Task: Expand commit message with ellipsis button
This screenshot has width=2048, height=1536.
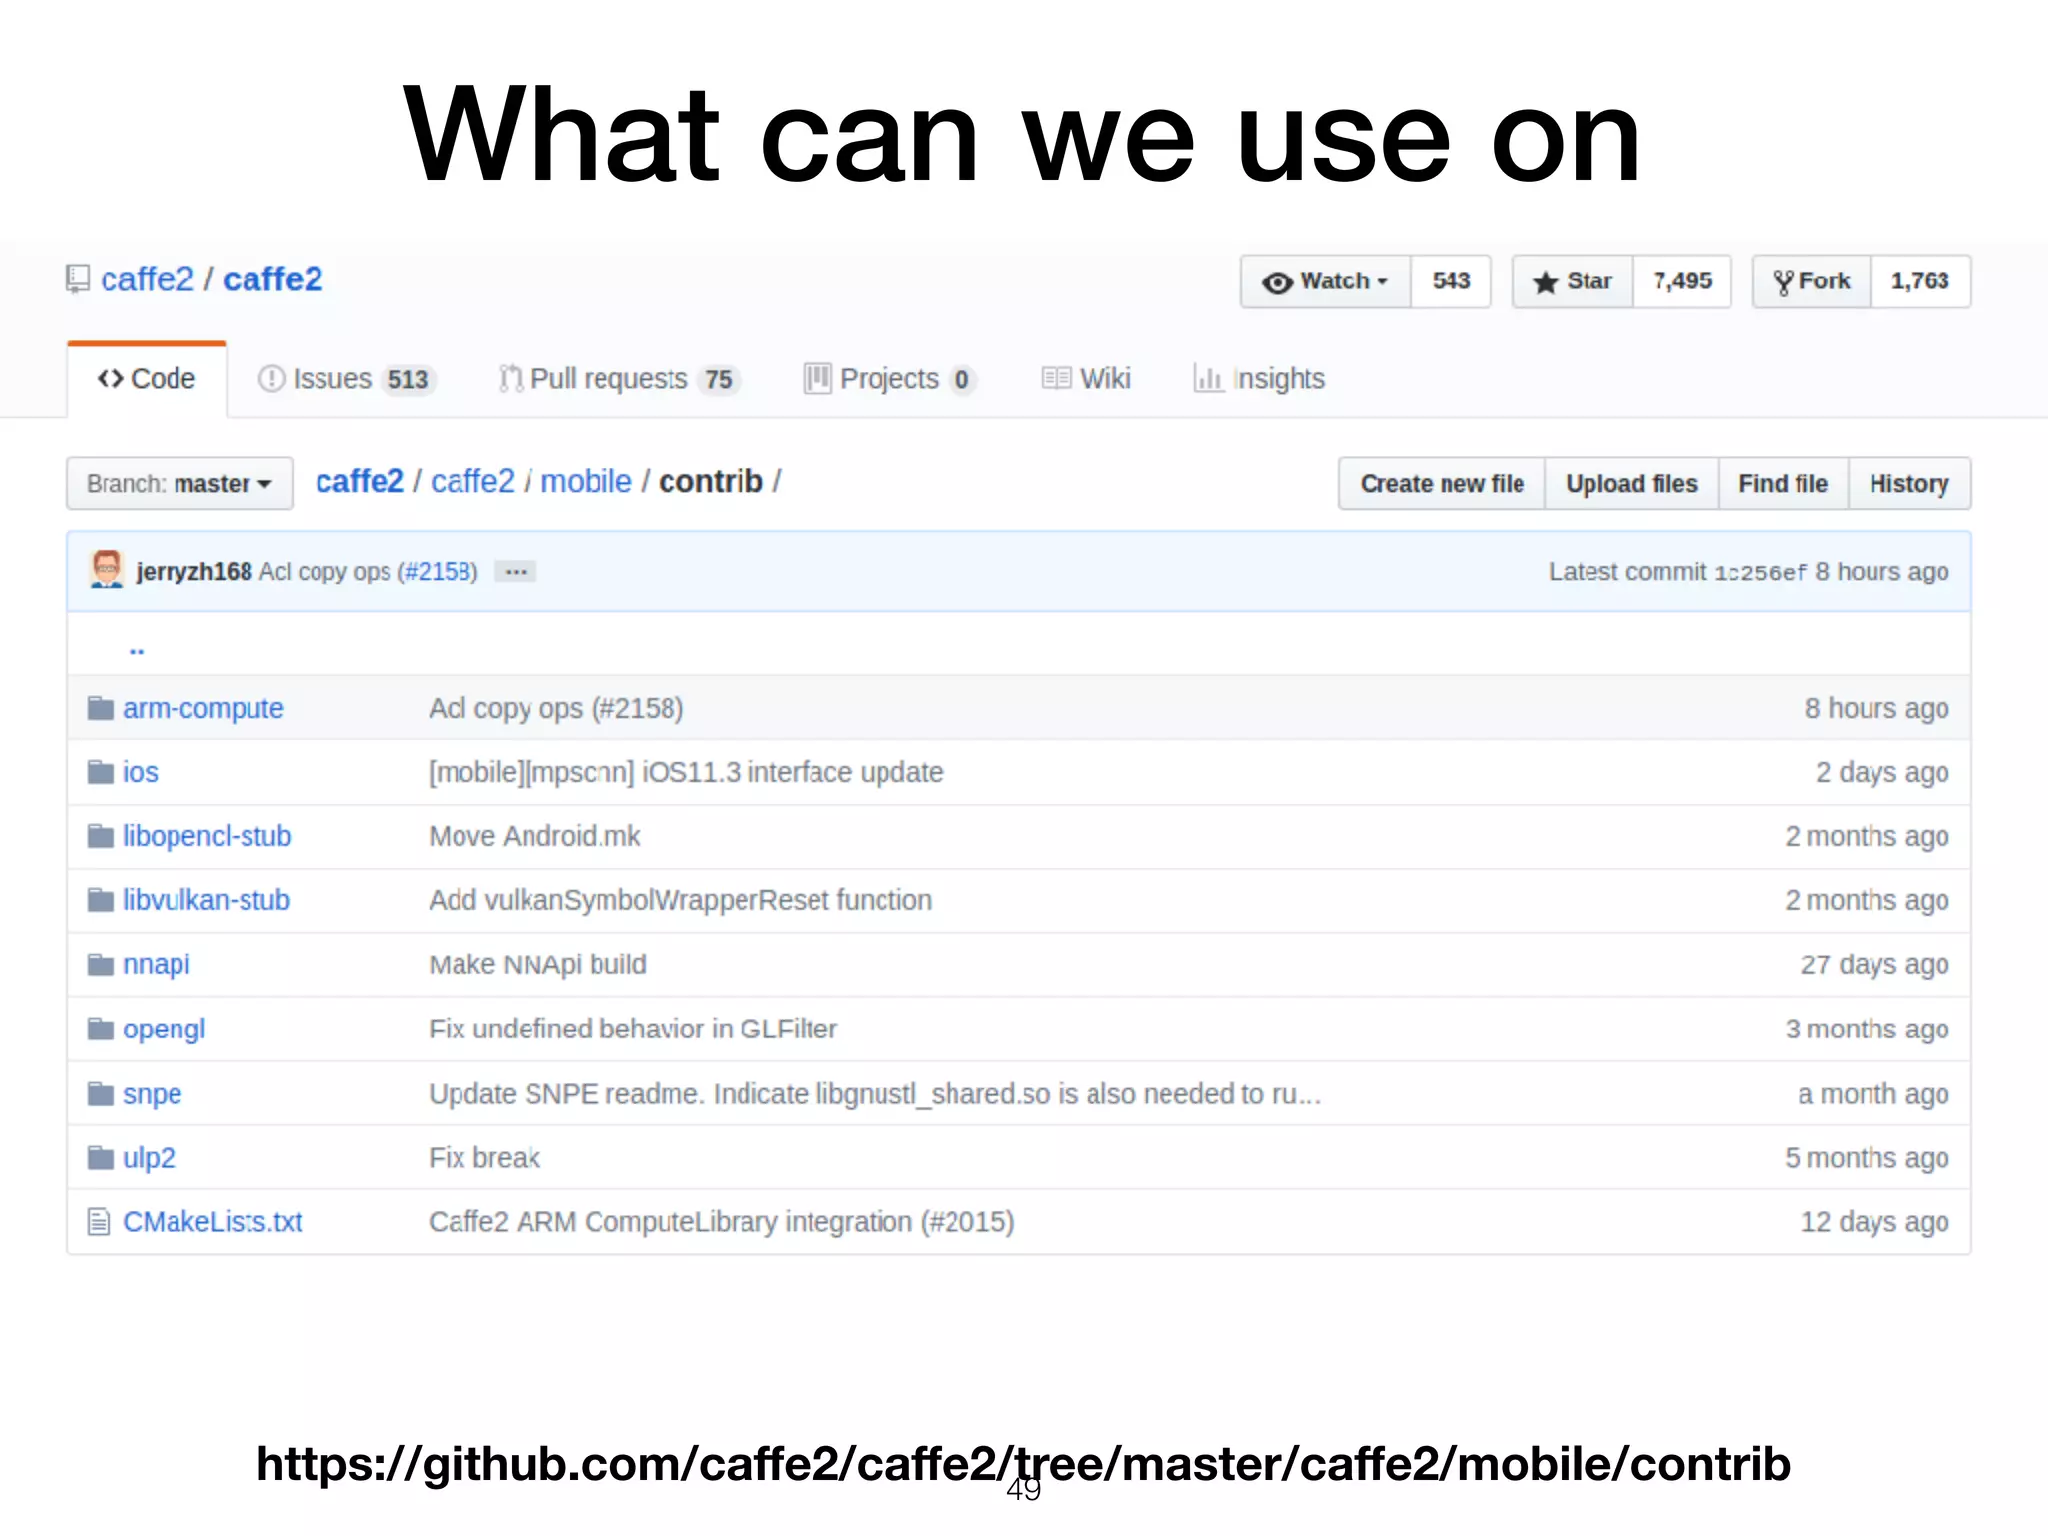Action: pos(516,571)
